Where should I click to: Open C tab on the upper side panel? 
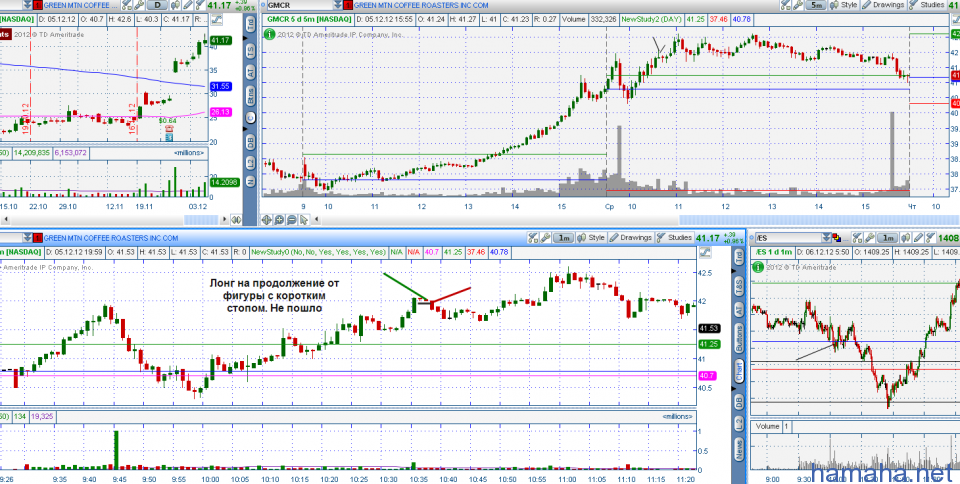point(251,117)
